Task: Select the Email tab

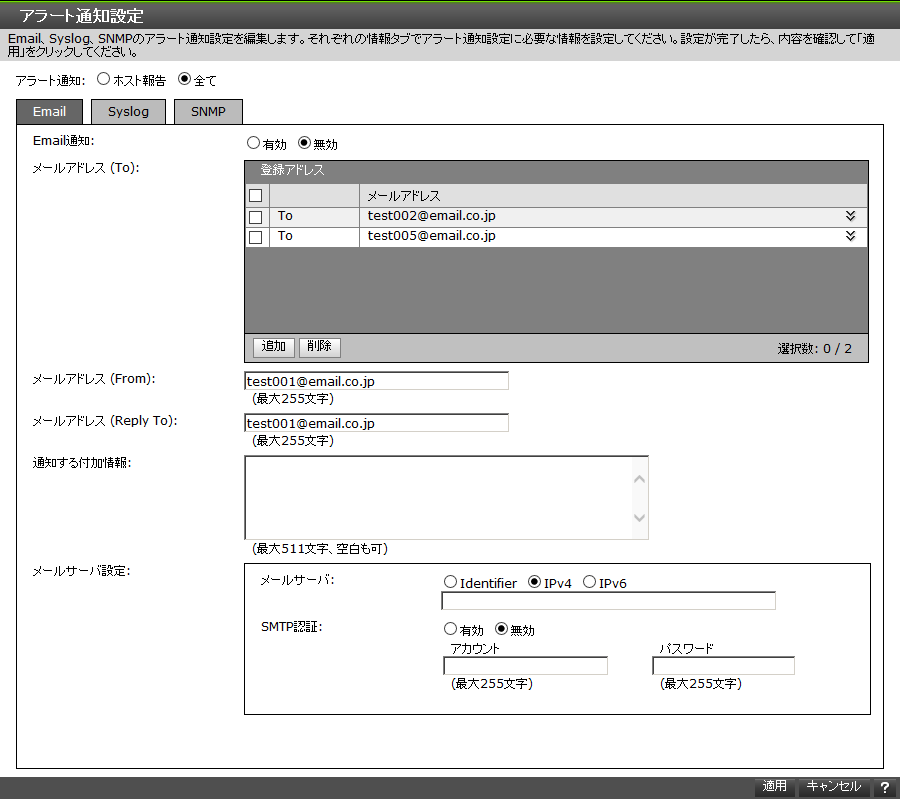Action: [48, 111]
